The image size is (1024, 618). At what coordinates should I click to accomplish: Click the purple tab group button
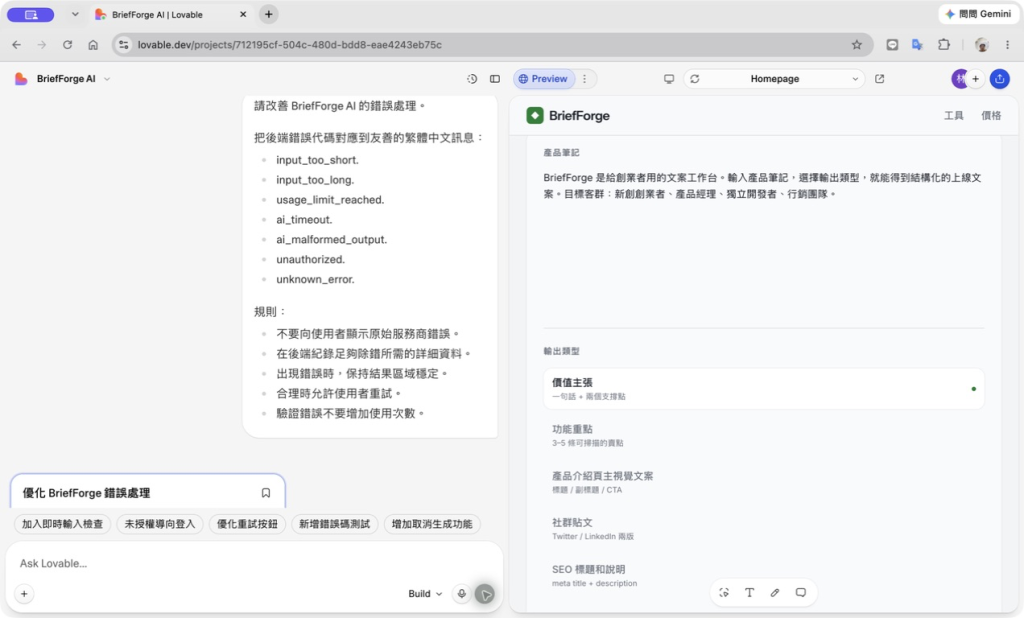(x=31, y=14)
